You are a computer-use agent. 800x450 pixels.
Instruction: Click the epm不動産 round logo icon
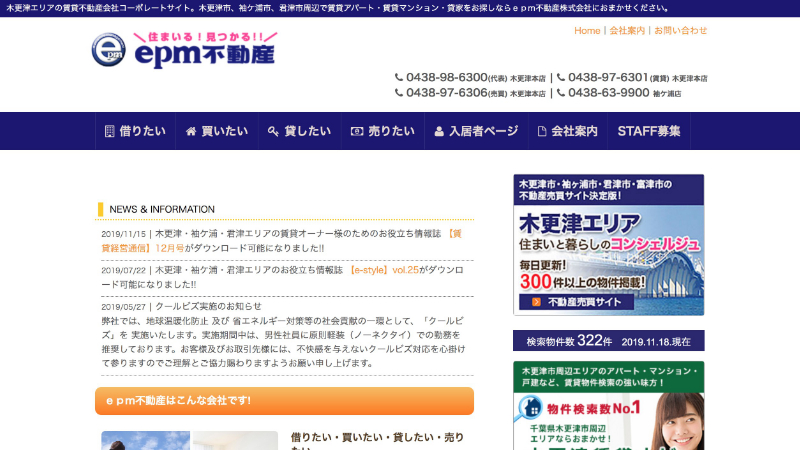(x=109, y=49)
